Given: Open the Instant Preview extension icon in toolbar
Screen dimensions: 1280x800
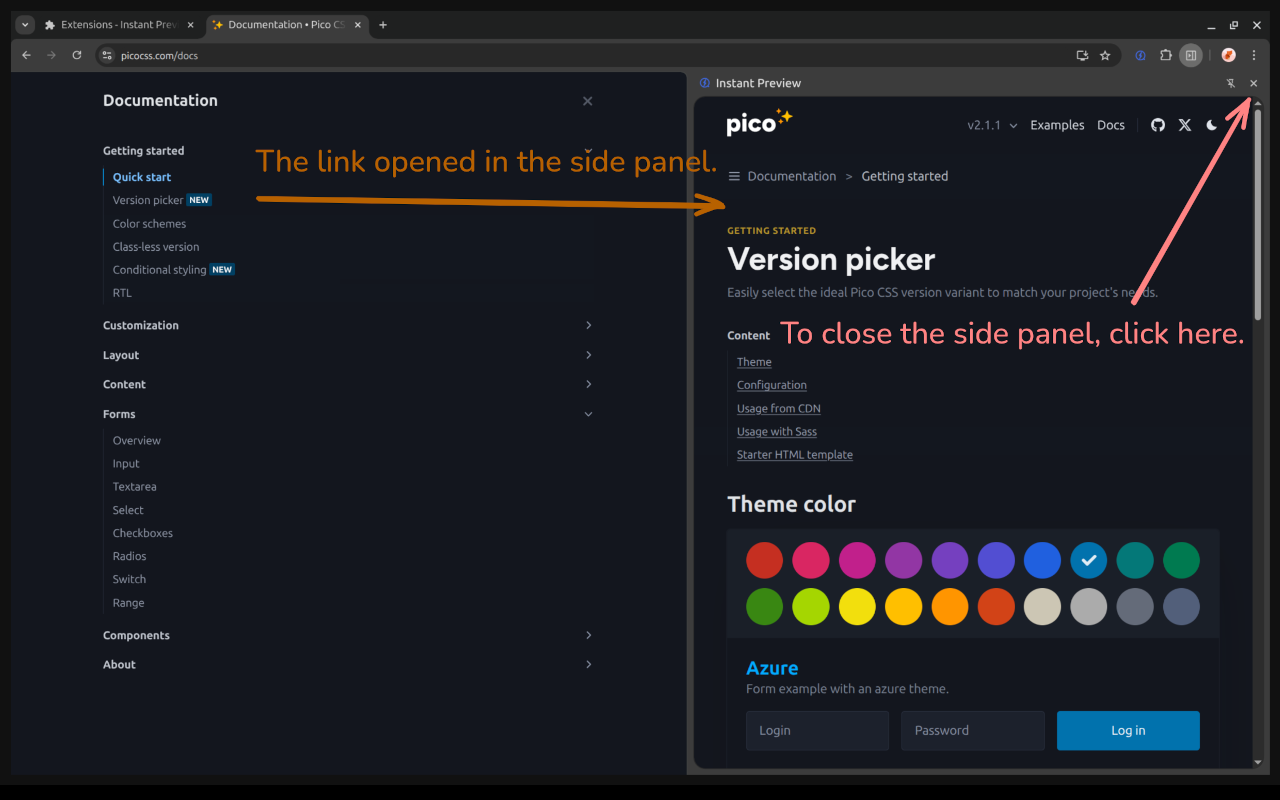Looking at the screenshot, I should point(1140,55).
